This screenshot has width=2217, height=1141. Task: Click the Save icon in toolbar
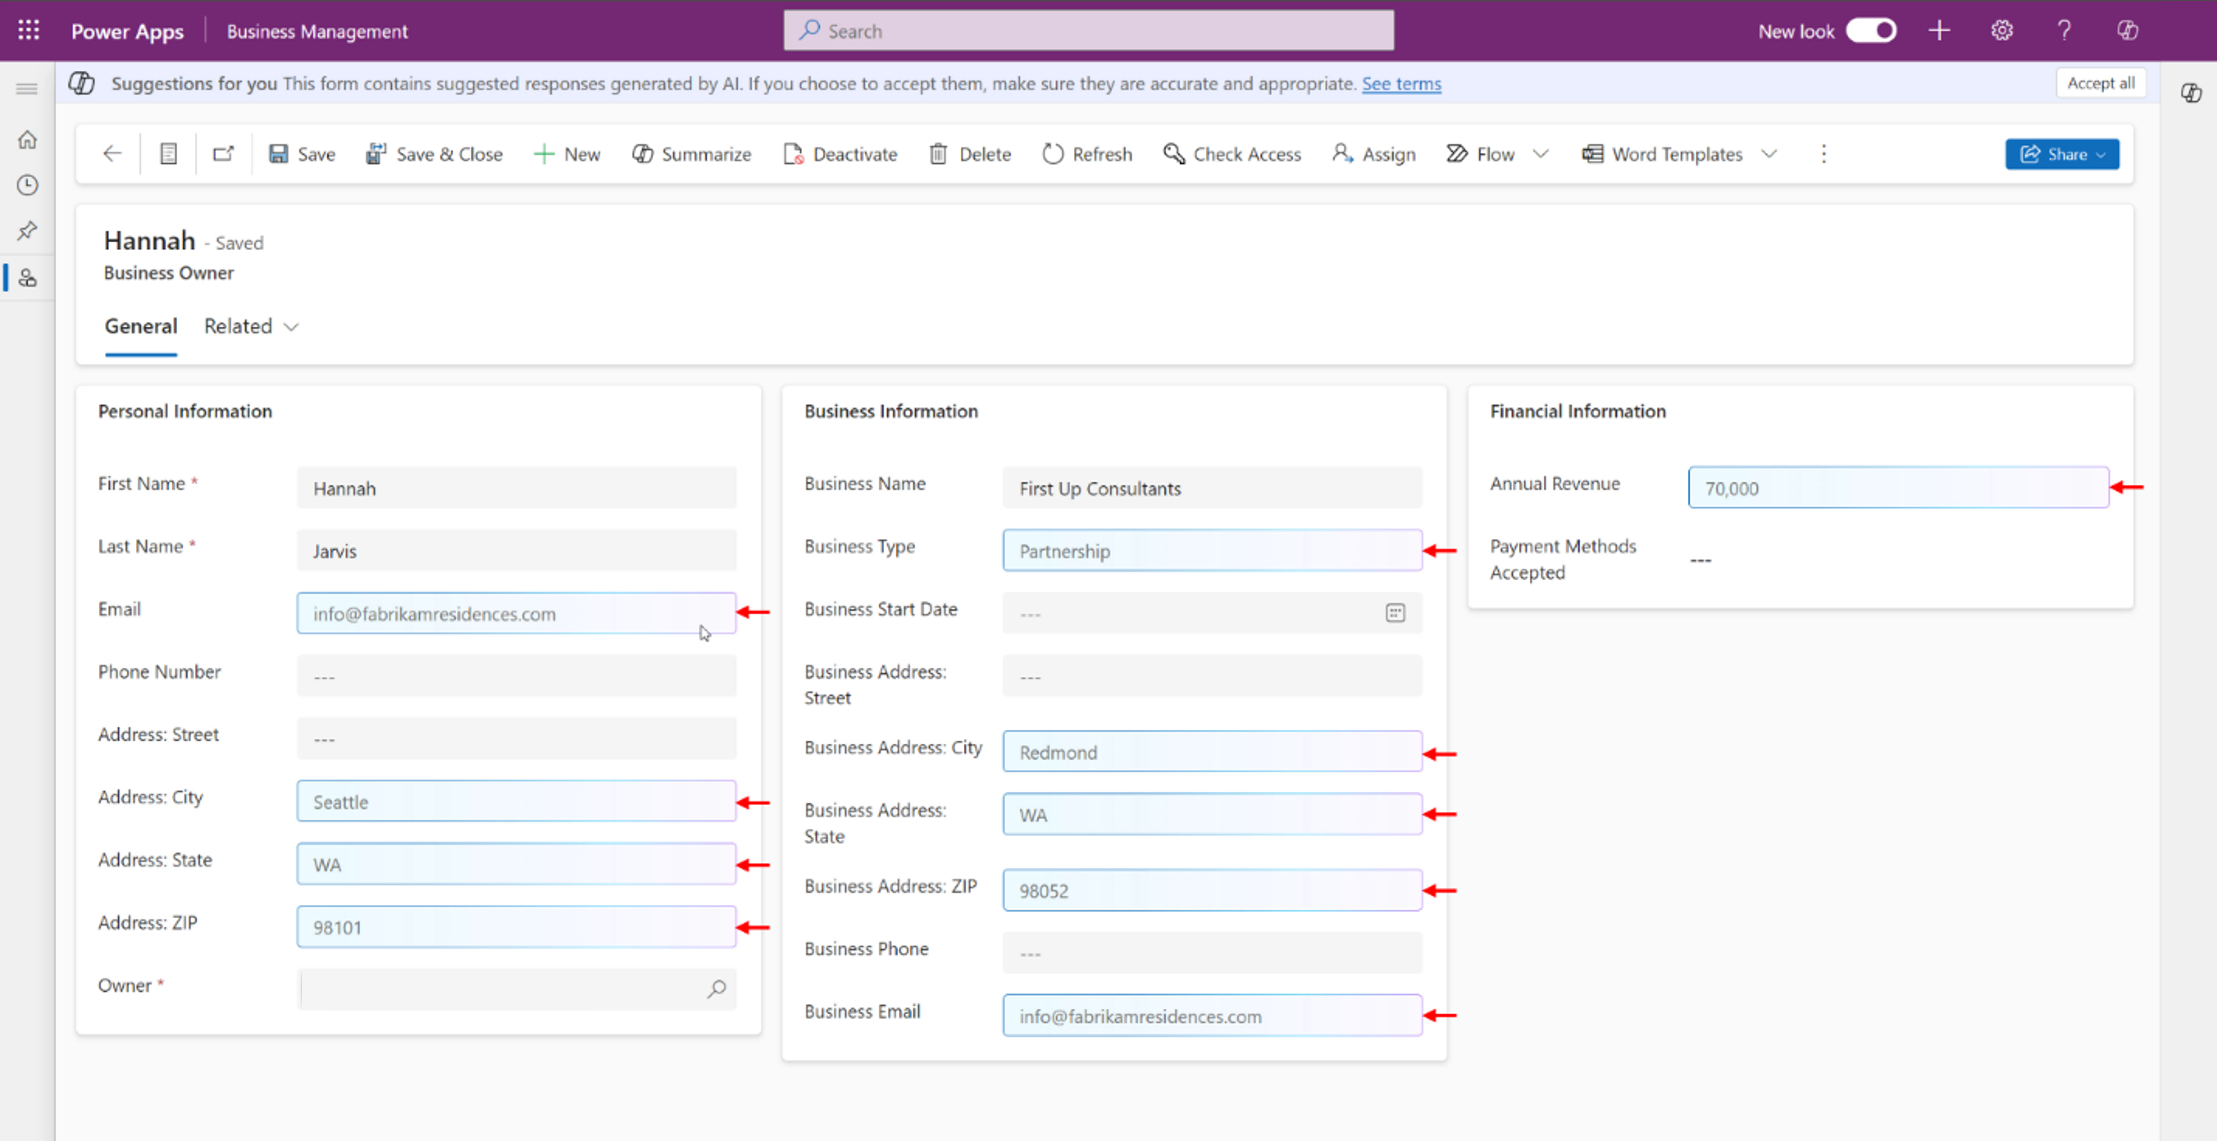[x=278, y=154]
